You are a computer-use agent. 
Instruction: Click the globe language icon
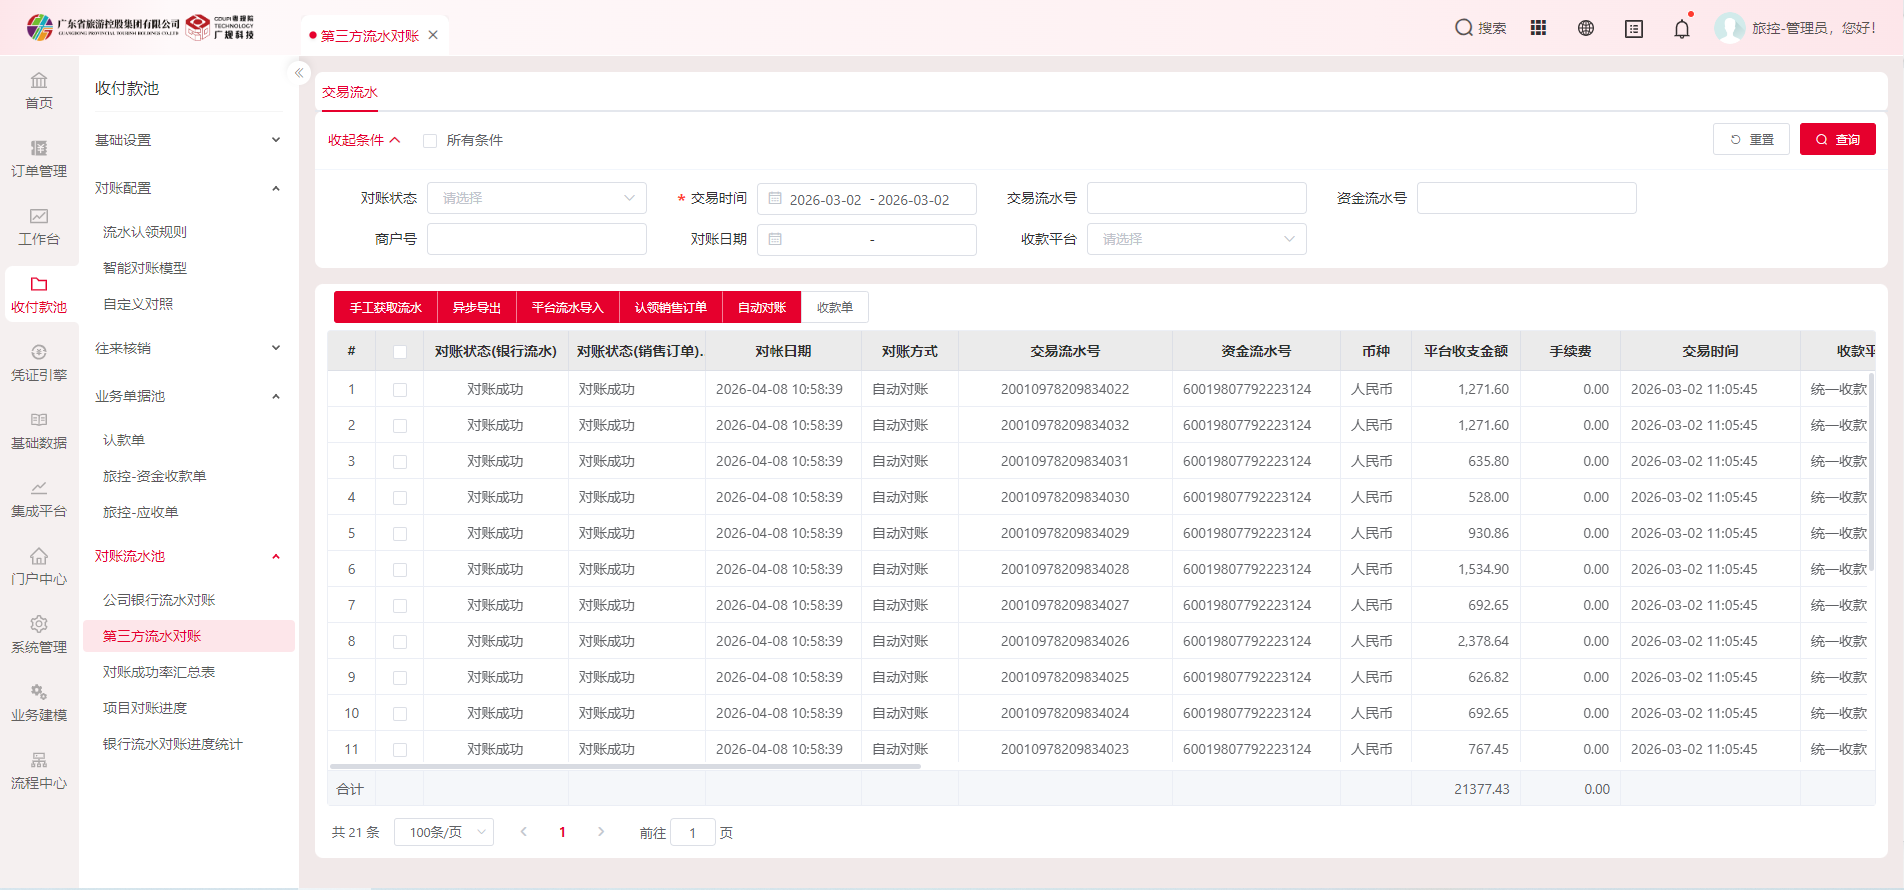pos(1586,28)
